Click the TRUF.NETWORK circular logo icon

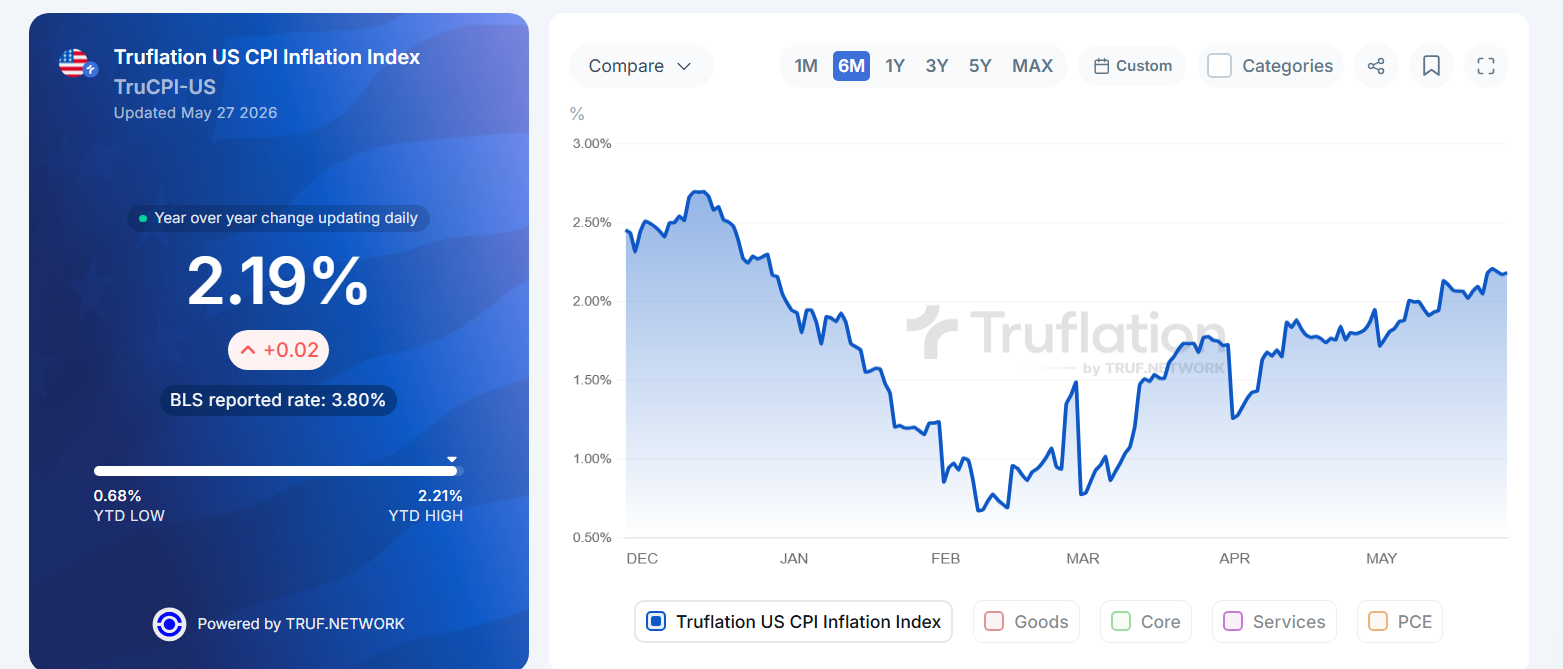tap(169, 624)
